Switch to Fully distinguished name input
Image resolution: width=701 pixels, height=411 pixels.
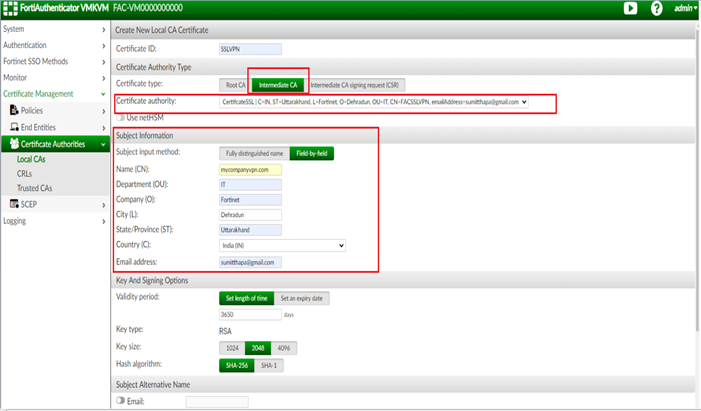252,153
